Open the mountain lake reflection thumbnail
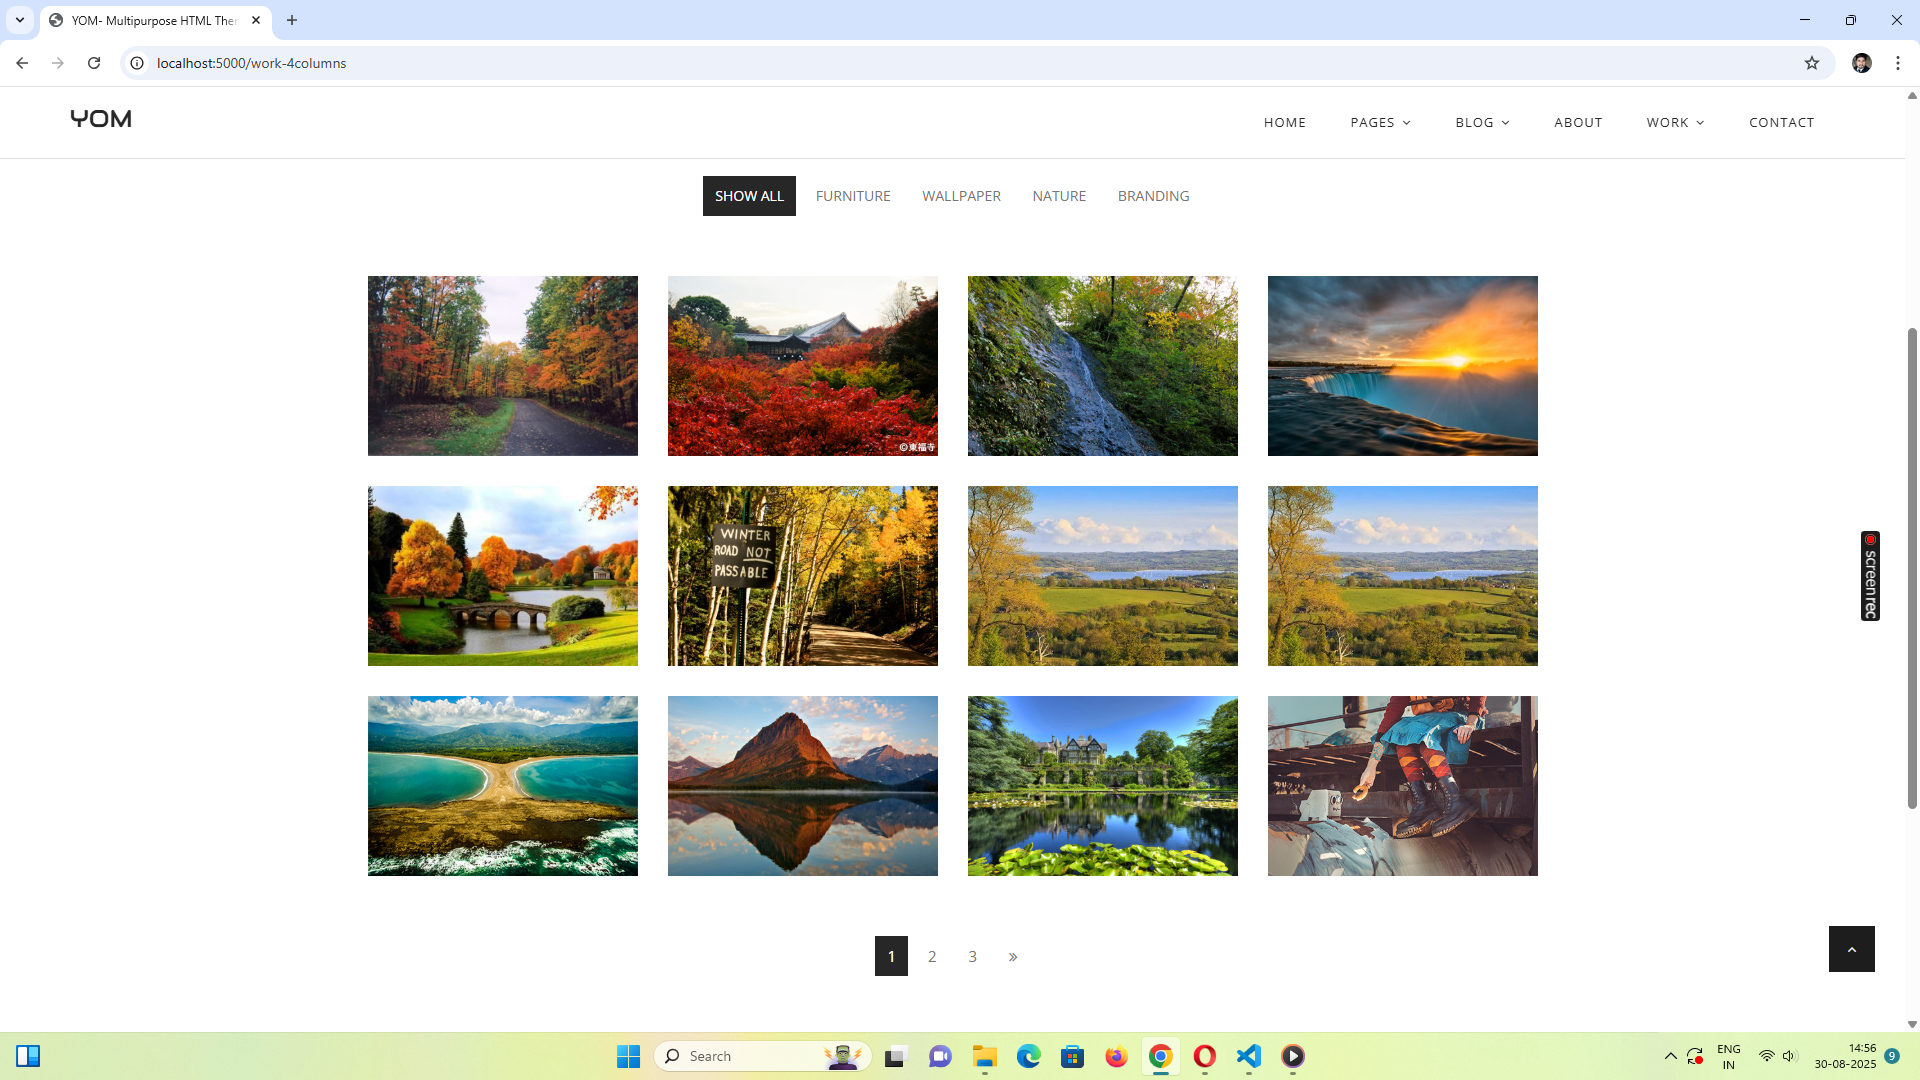This screenshot has height=1080, width=1920. point(803,786)
